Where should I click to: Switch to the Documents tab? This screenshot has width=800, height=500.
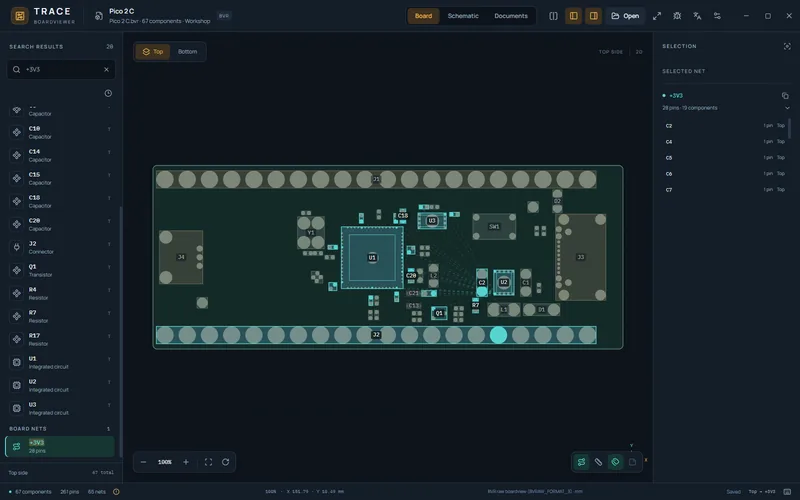tap(511, 16)
